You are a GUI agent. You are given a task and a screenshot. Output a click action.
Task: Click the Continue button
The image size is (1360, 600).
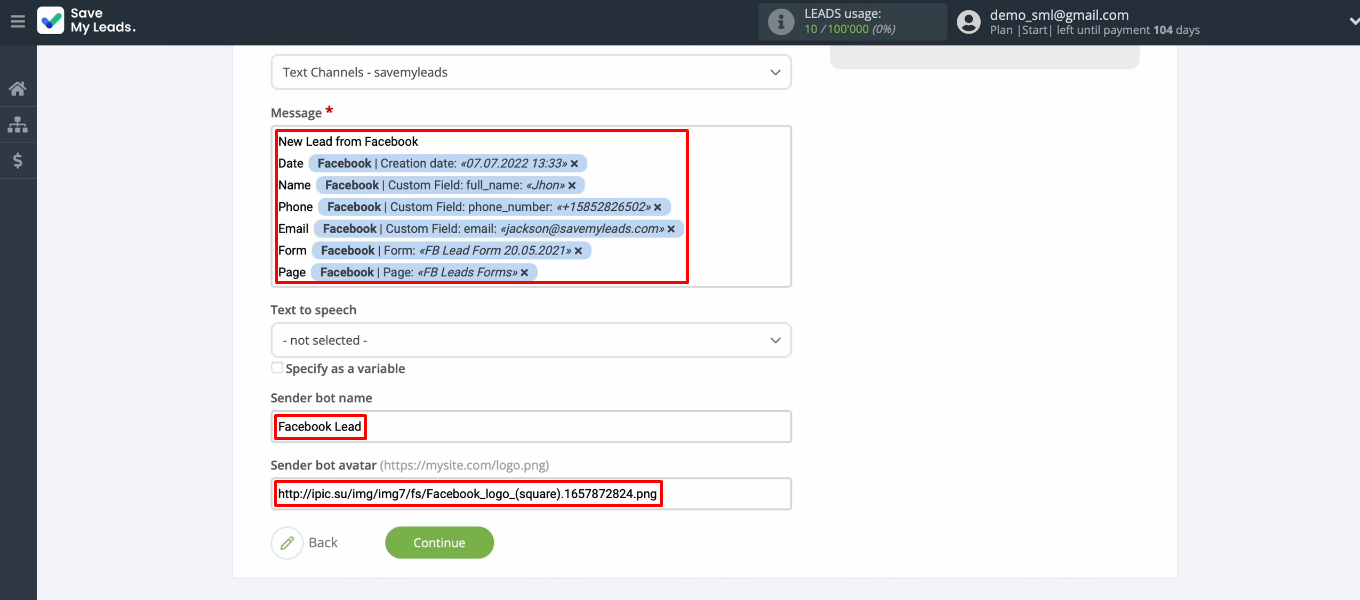pos(439,542)
